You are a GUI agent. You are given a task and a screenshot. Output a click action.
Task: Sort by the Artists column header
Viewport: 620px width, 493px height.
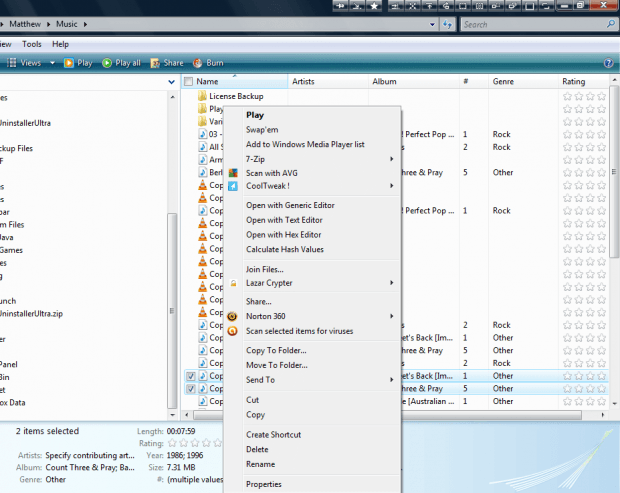pos(328,81)
